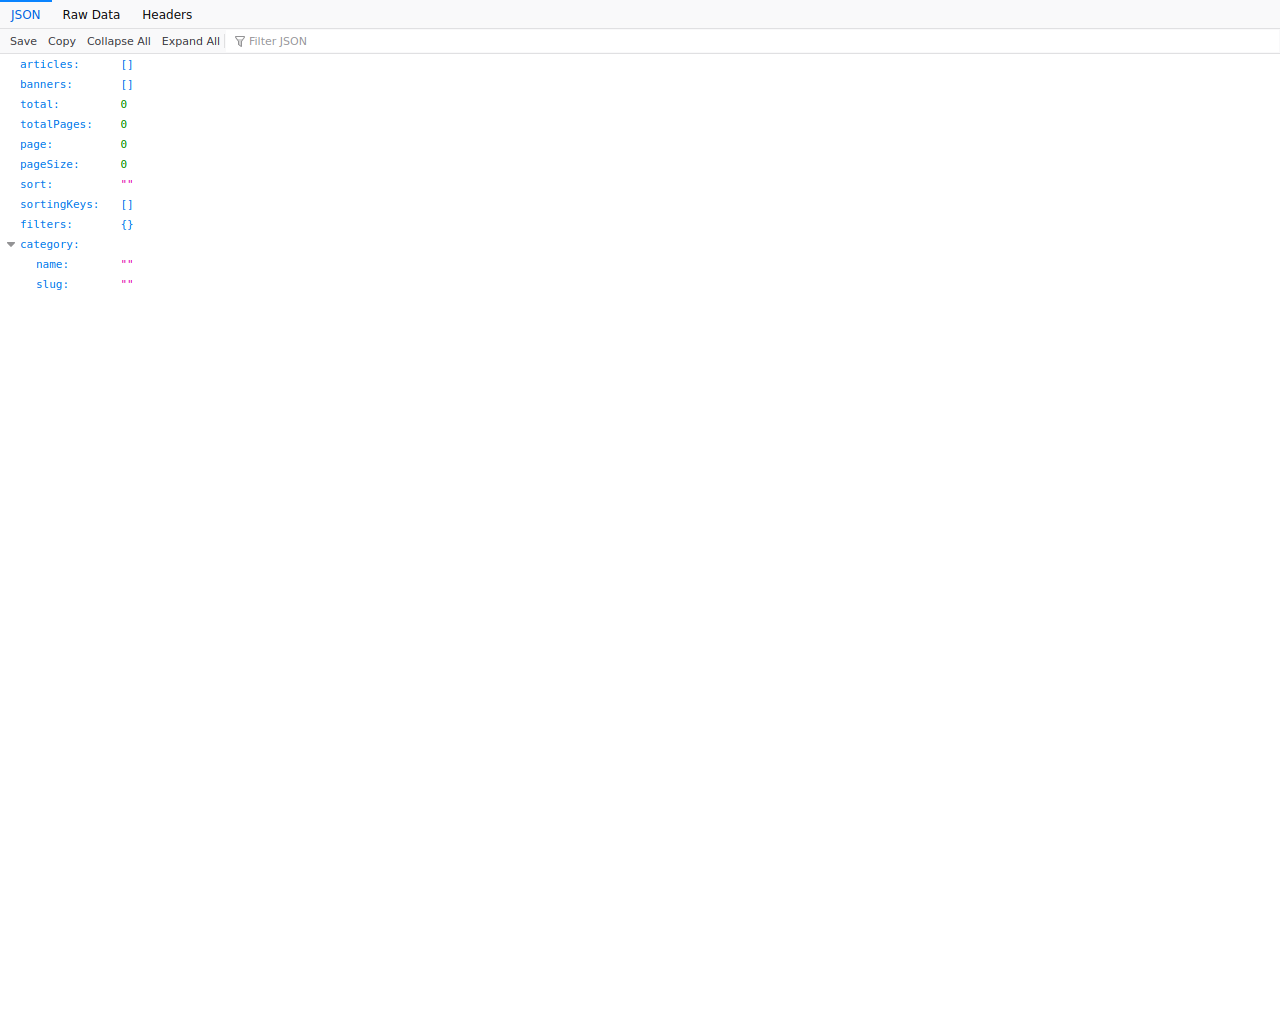Select the banners key
The height and width of the screenshot is (1024, 1280).
46,84
